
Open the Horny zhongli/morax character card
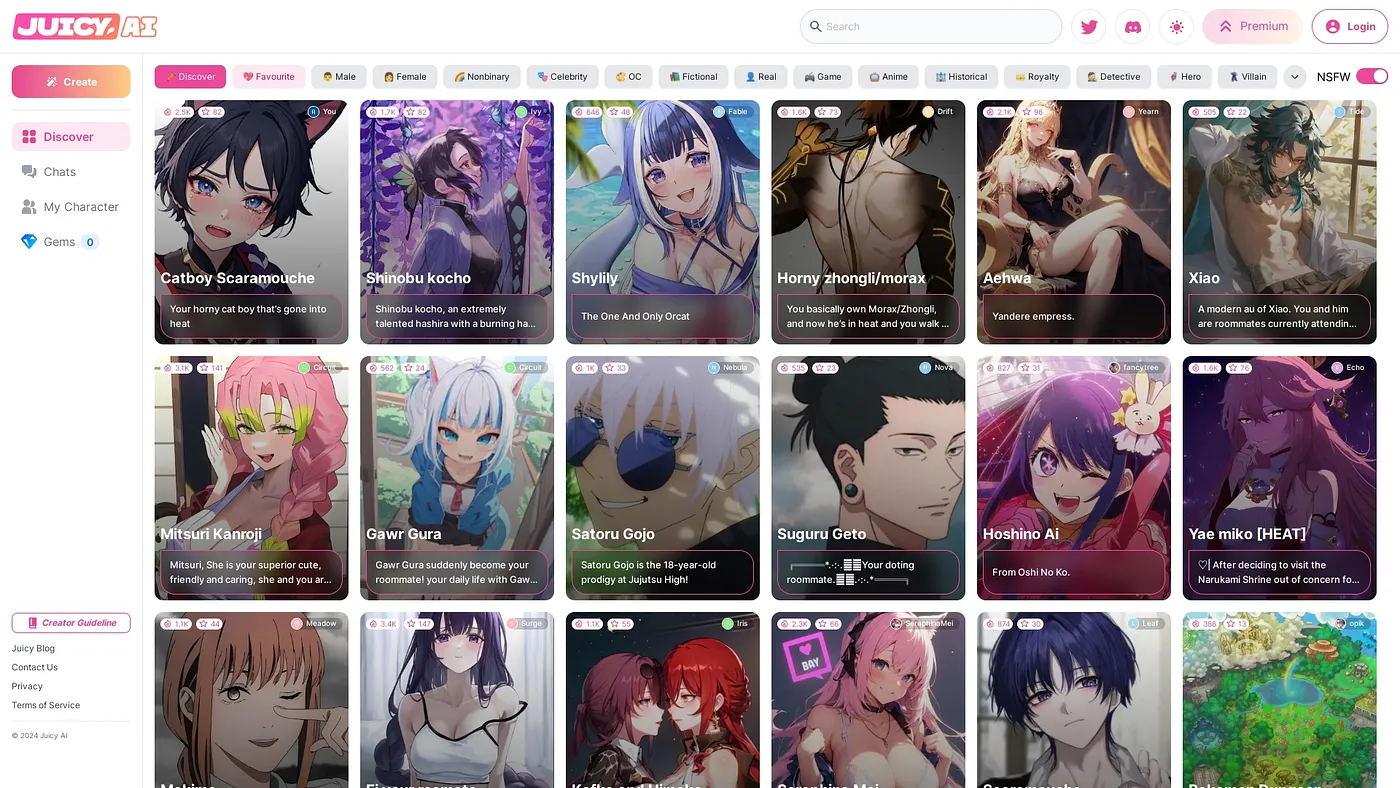coord(868,222)
